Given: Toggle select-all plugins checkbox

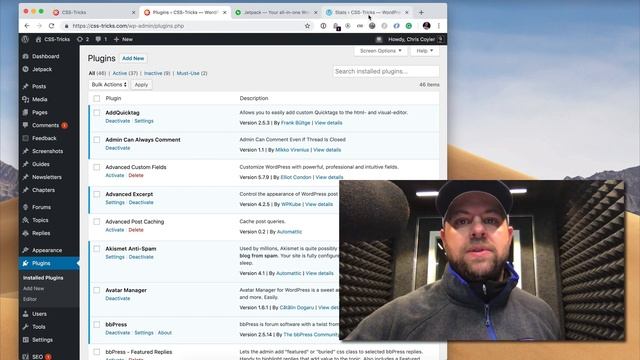Looking at the screenshot, I should tap(97, 98).
